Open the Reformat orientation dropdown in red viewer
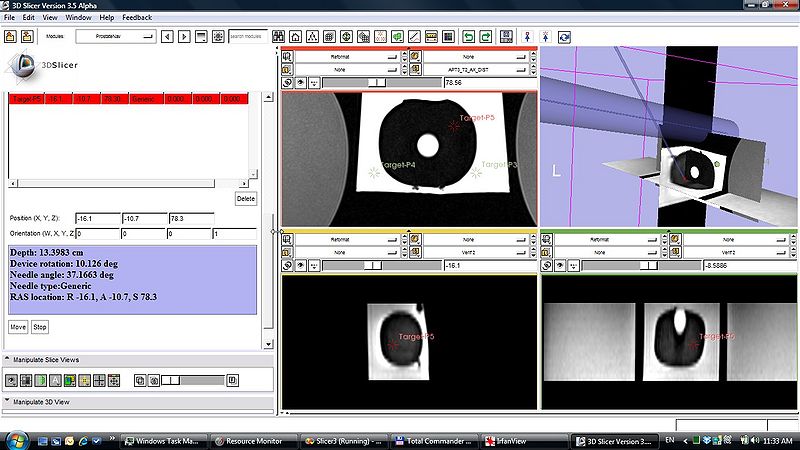The image size is (800, 450). (x=346, y=57)
